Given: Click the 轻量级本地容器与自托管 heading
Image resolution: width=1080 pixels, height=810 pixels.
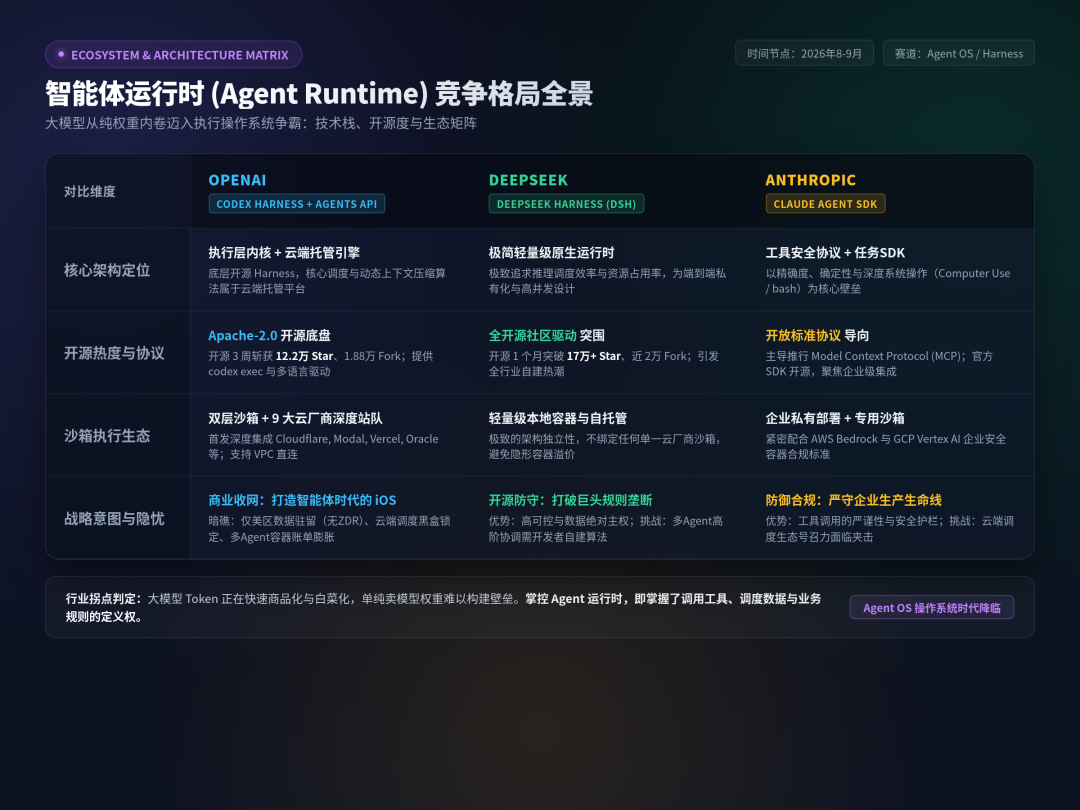Looking at the screenshot, I should pyautogui.click(x=557, y=418).
